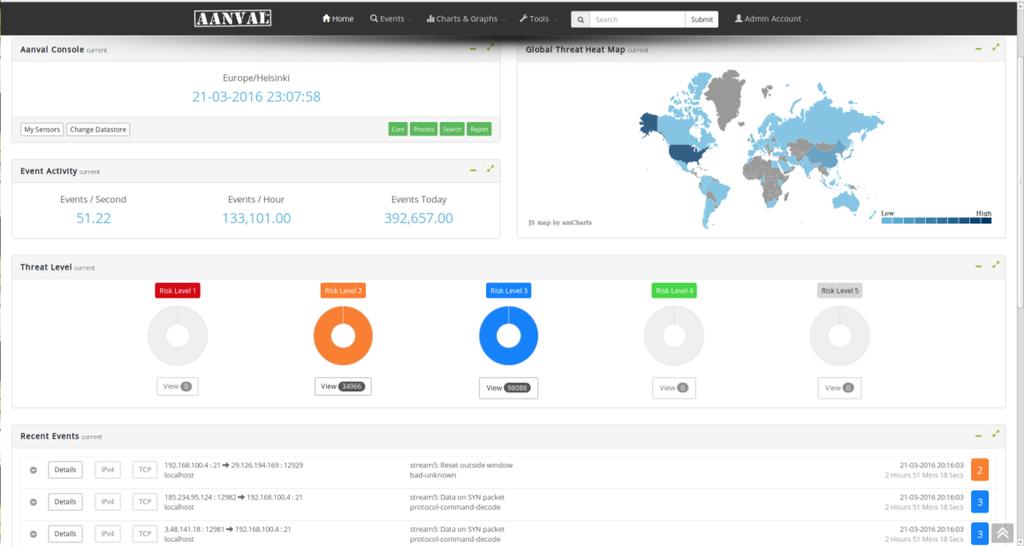Open the Tools dropdown menu
This screenshot has height=546, width=1024.
pos(537,19)
